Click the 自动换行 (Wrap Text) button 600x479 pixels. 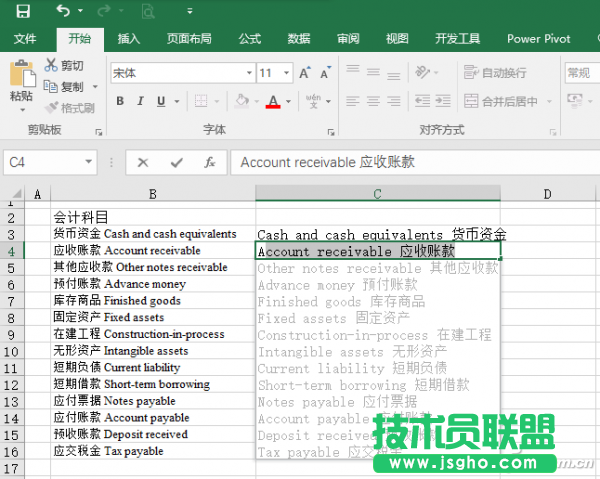point(496,73)
